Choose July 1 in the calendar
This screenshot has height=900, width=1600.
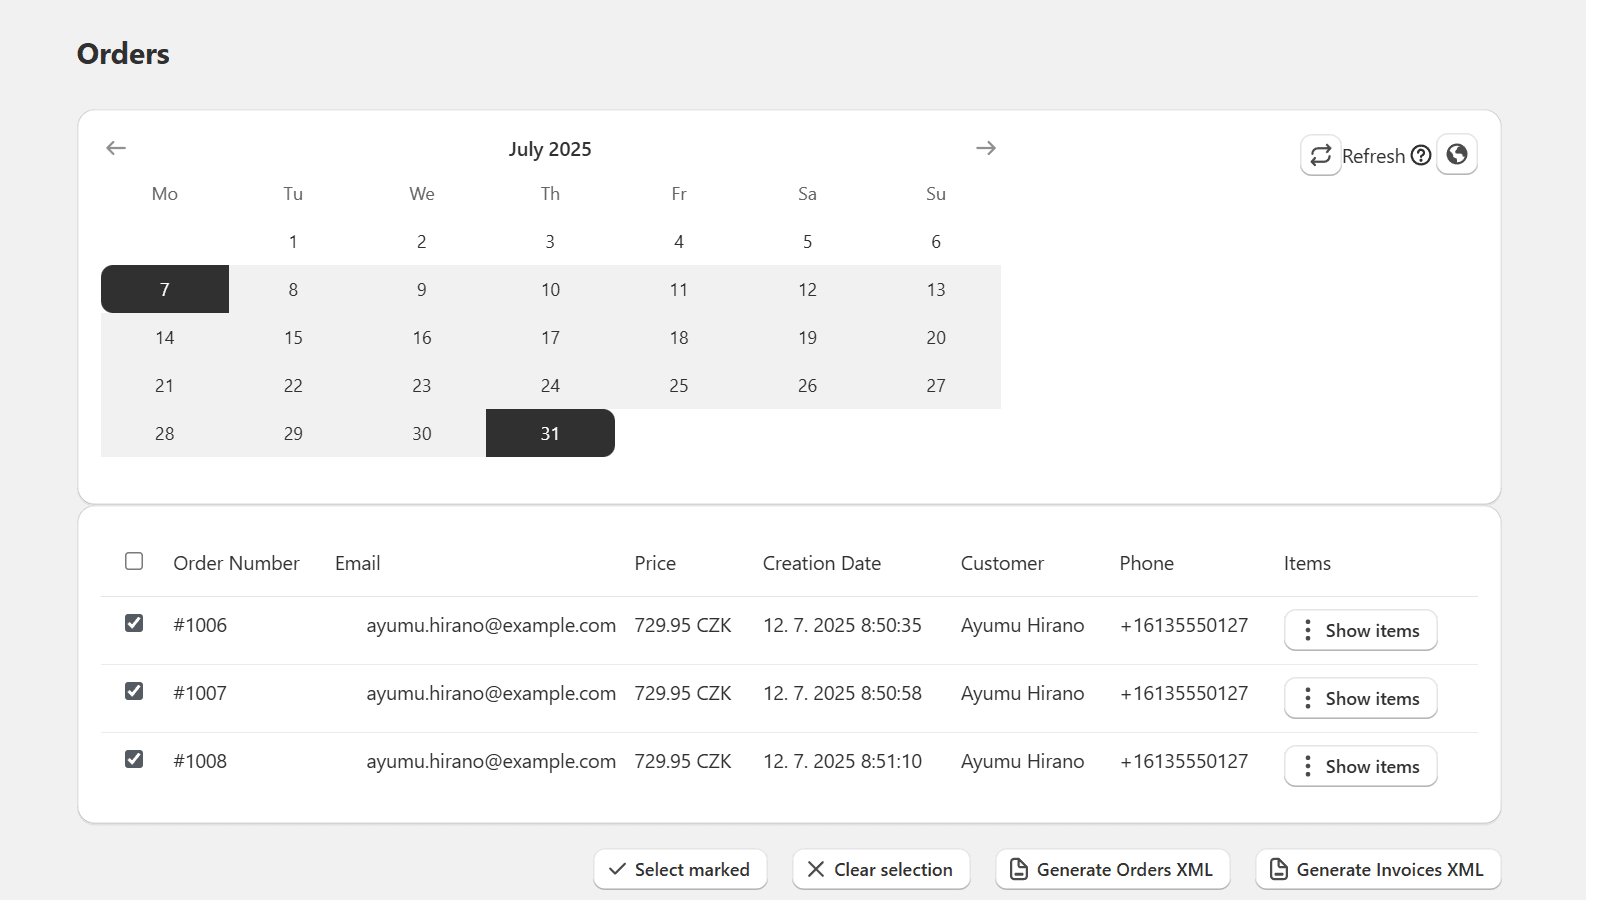[x=293, y=241]
